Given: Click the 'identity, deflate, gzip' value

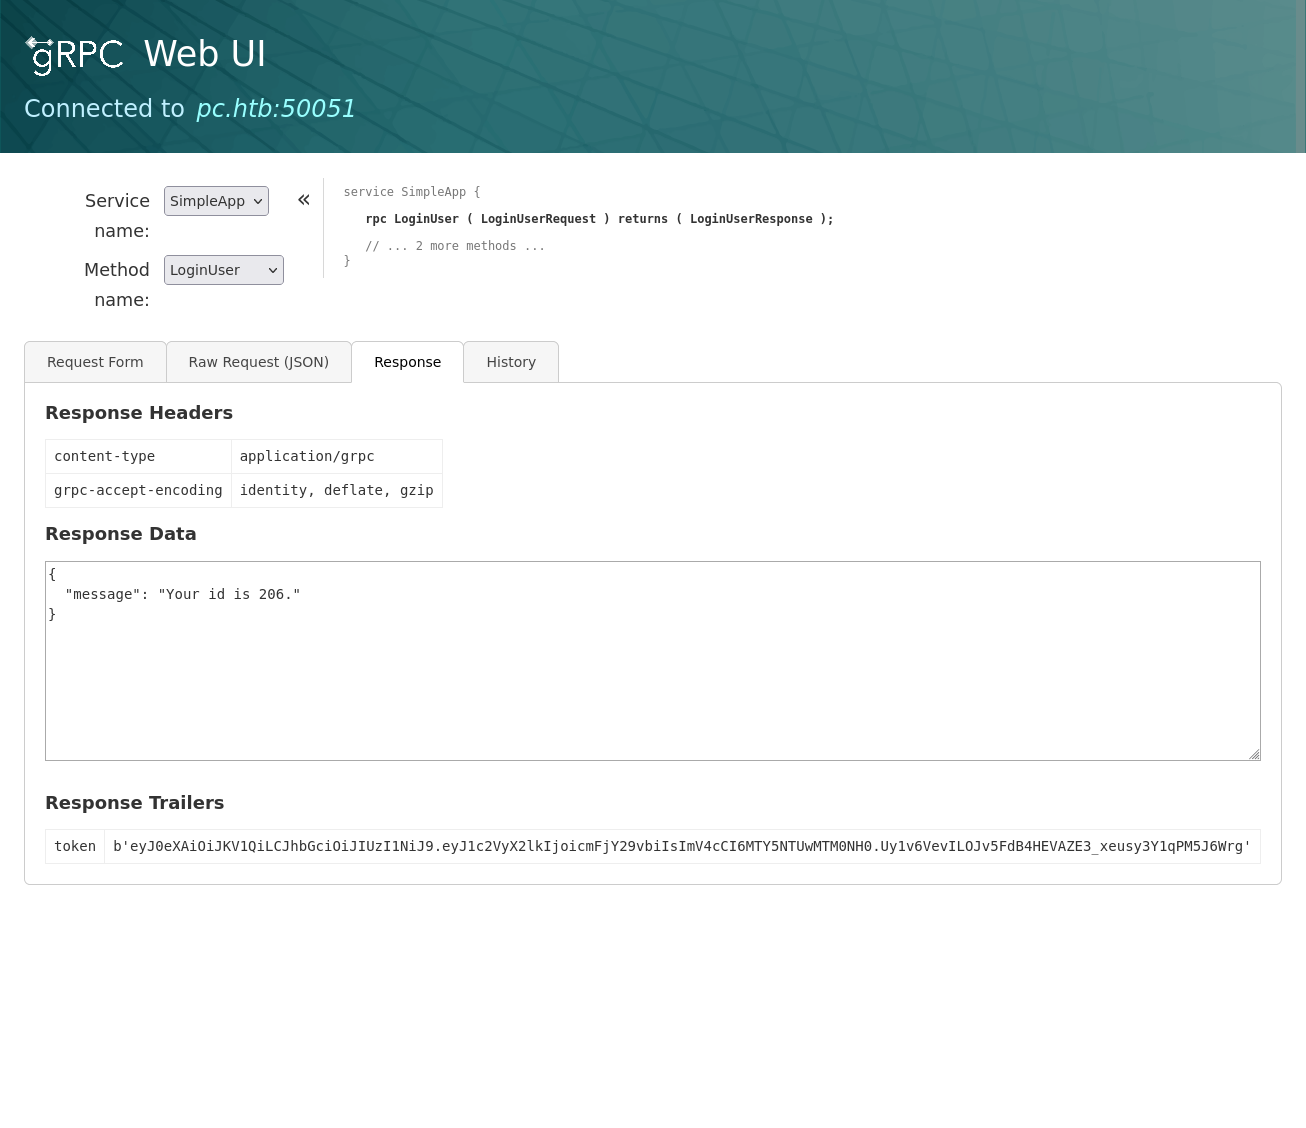Looking at the screenshot, I should [x=337, y=490].
